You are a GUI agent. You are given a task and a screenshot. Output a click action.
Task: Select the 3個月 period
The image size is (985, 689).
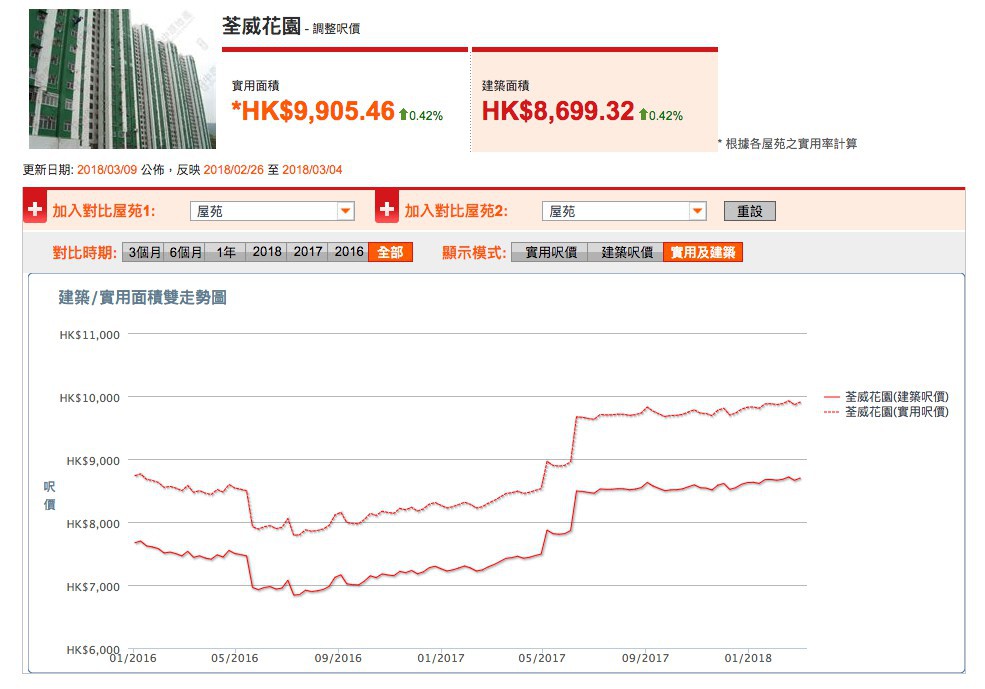pos(143,252)
